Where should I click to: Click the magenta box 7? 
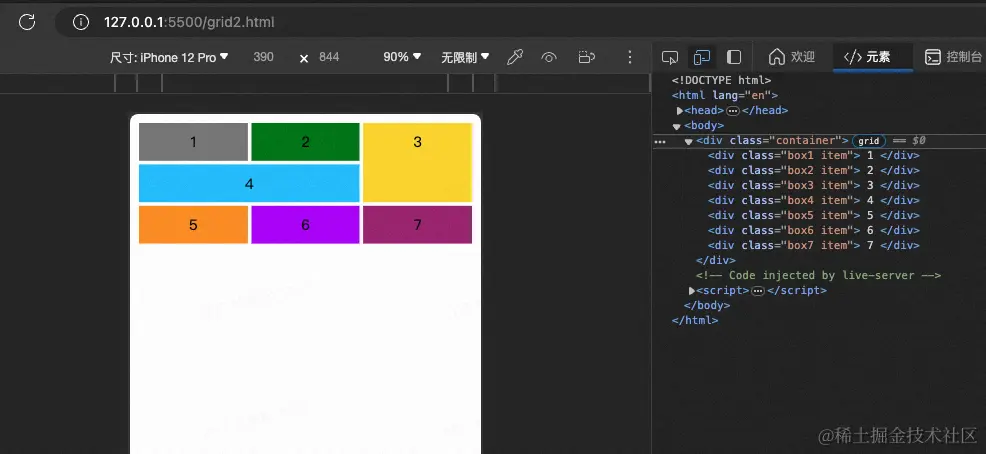(x=417, y=224)
